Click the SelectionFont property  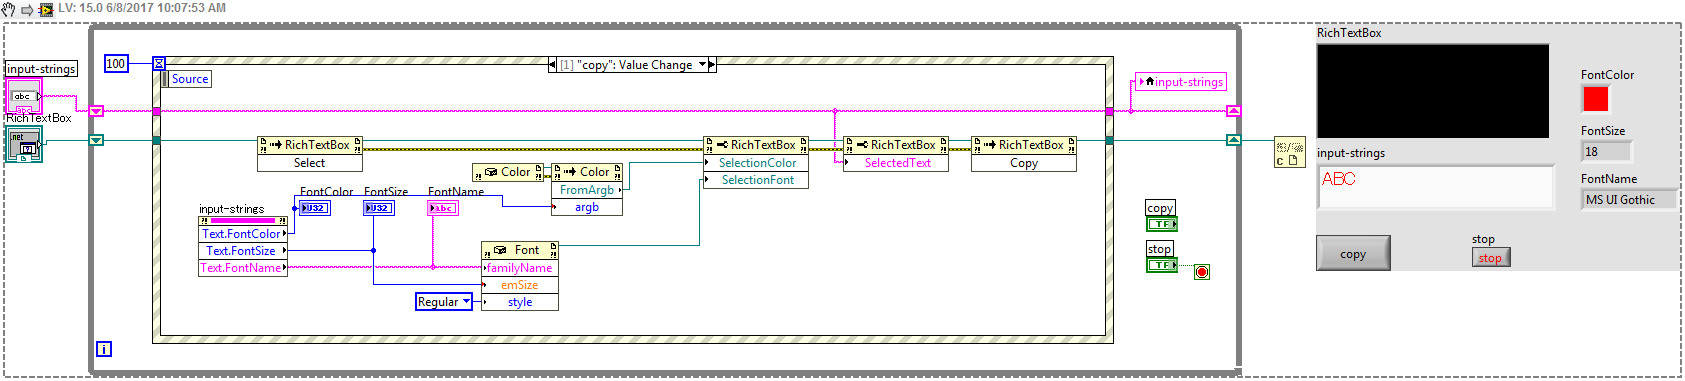756,180
